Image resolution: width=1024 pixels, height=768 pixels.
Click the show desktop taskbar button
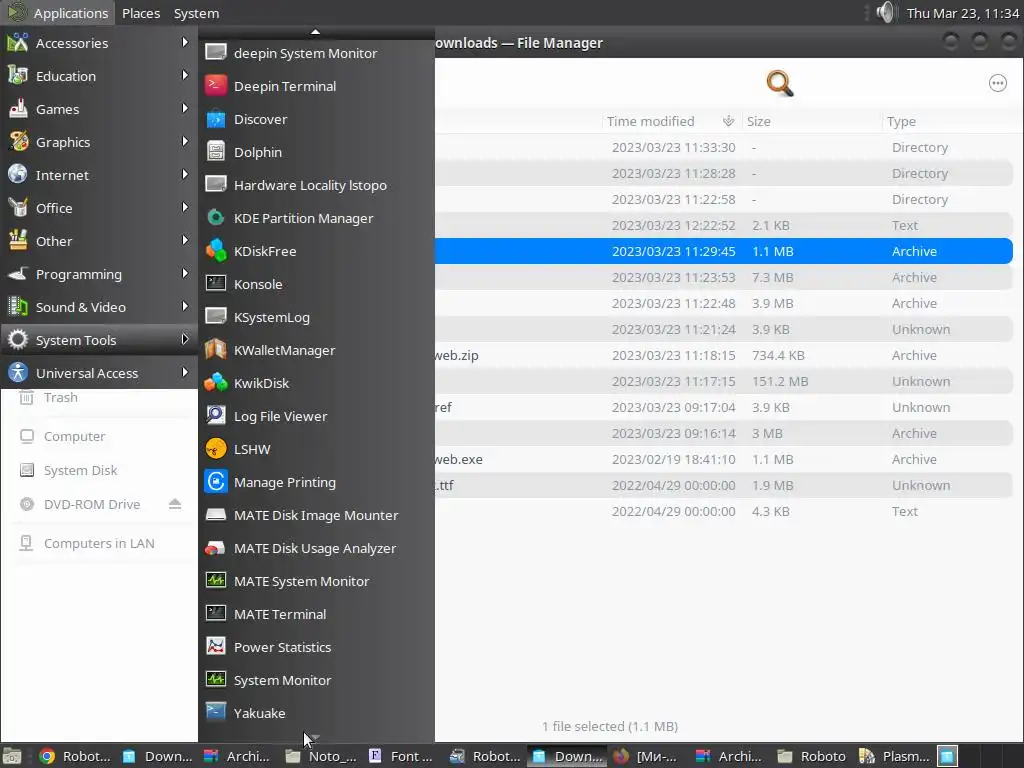[12, 756]
